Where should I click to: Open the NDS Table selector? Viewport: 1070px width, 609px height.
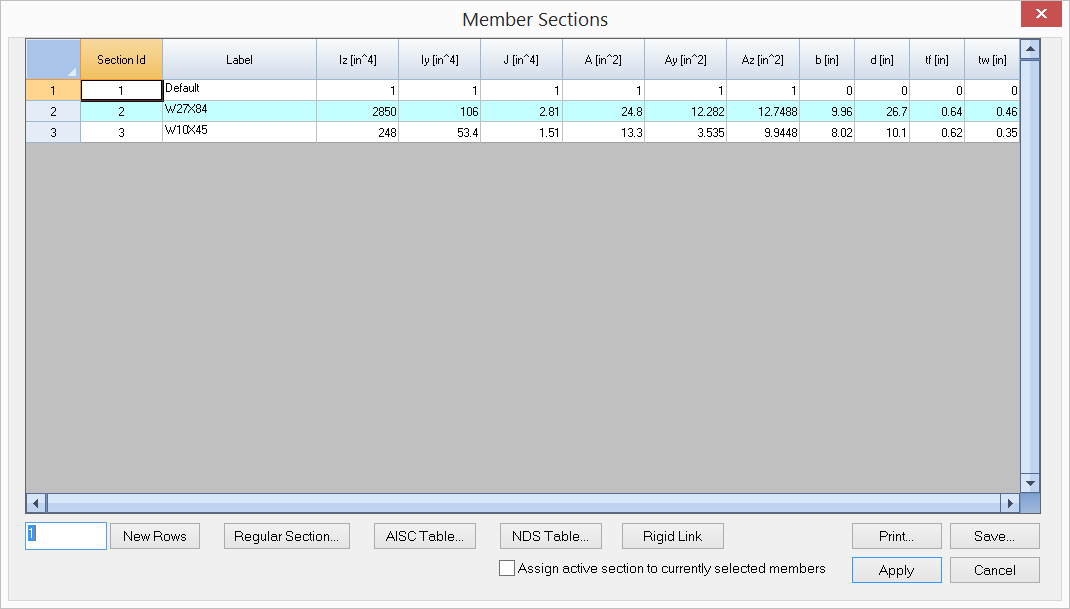tap(550, 536)
